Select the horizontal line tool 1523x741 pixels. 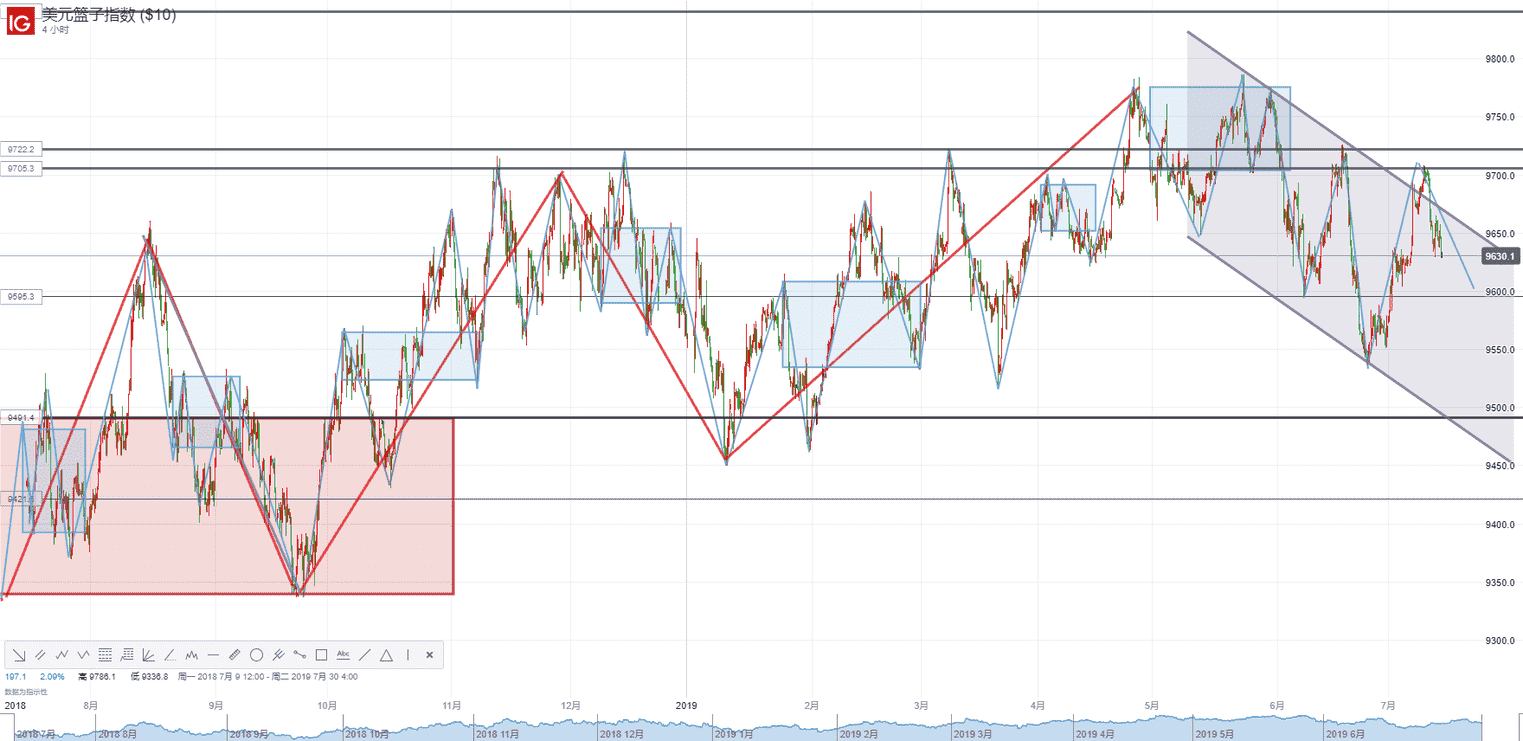[x=213, y=655]
